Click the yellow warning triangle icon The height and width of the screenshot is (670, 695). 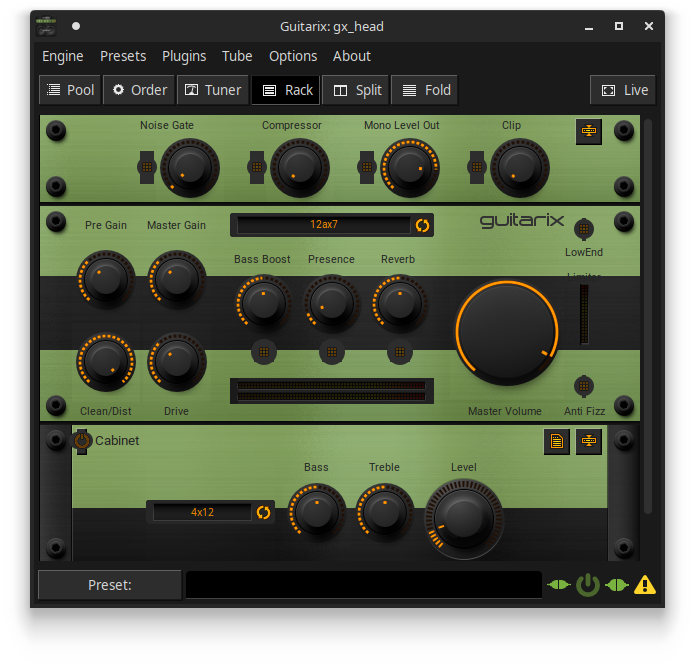coord(644,585)
